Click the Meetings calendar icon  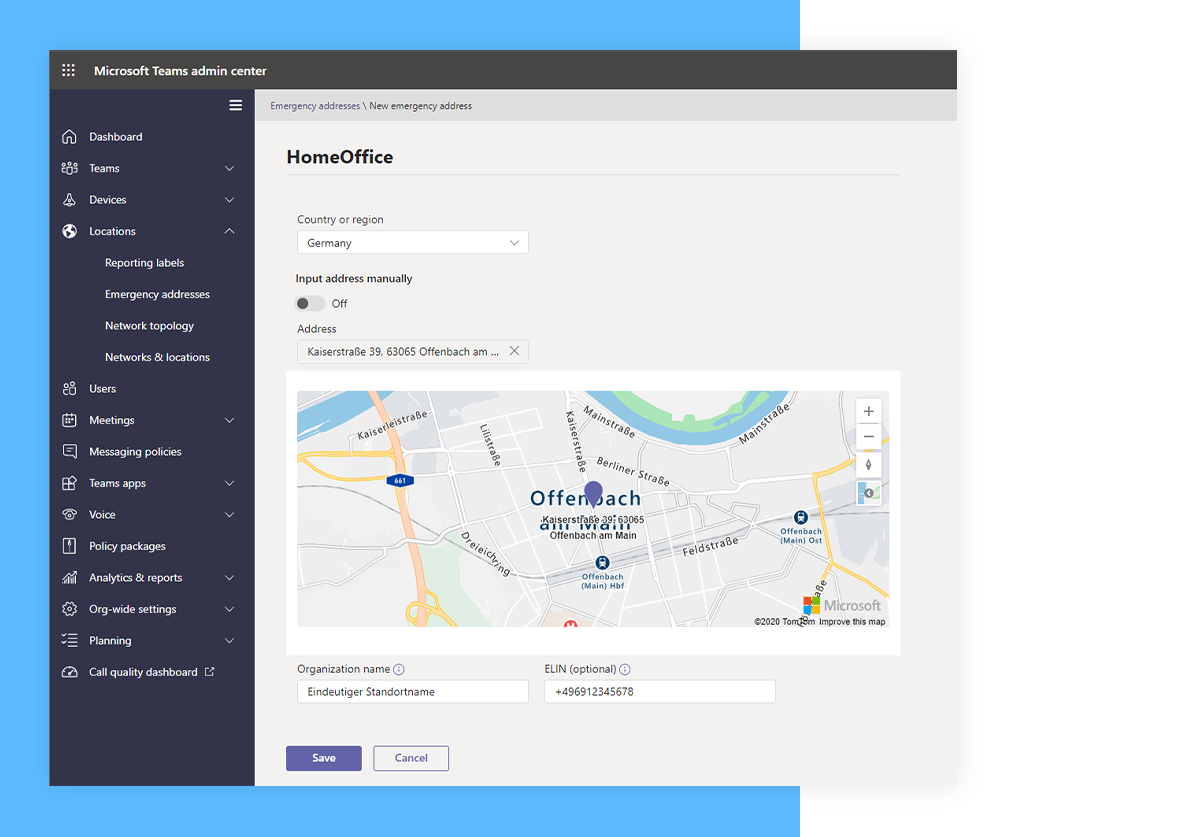point(69,420)
